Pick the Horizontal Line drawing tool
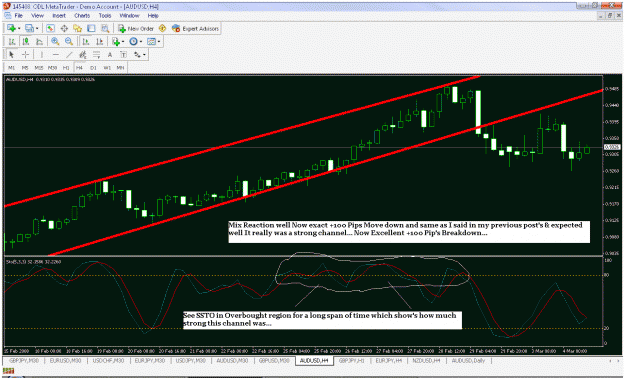Image resolution: width=625 pixels, height=378 pixels. click(x=55, y=55)
